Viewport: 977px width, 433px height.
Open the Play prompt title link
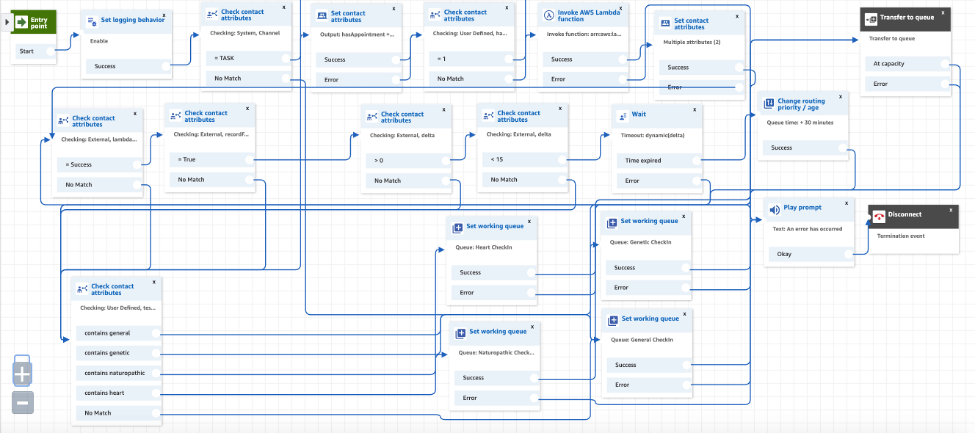[x=802, y=207]
